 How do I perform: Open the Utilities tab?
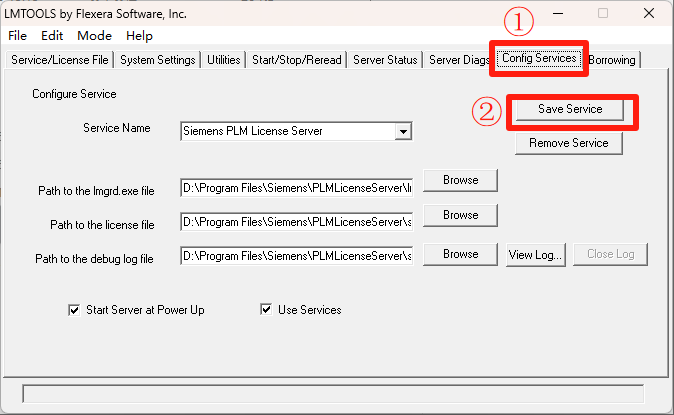(224, 60)
